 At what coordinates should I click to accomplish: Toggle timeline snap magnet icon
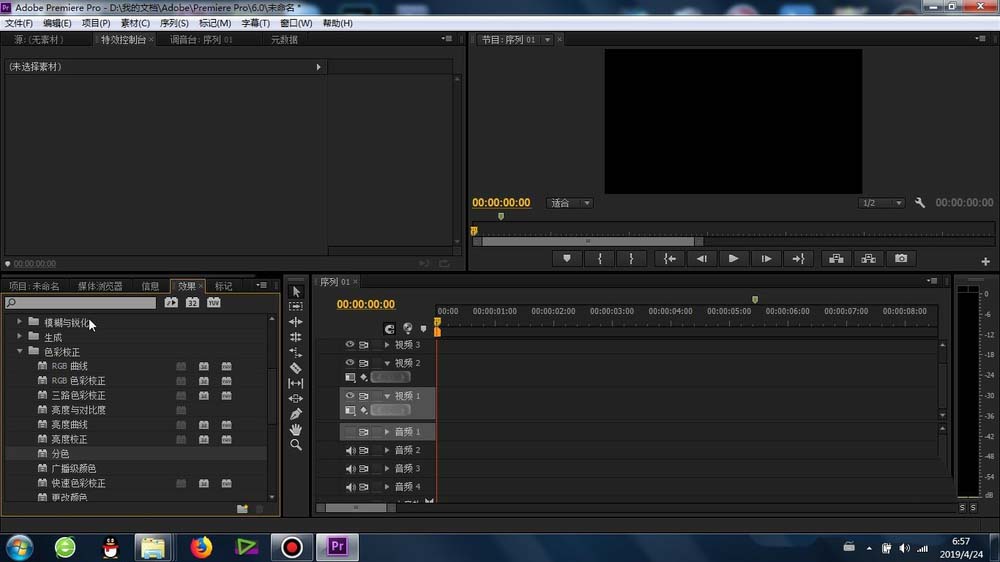tap(389, 329)
